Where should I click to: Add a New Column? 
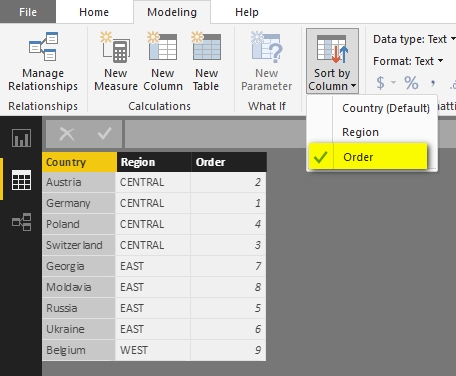click(x=163, y=62)
